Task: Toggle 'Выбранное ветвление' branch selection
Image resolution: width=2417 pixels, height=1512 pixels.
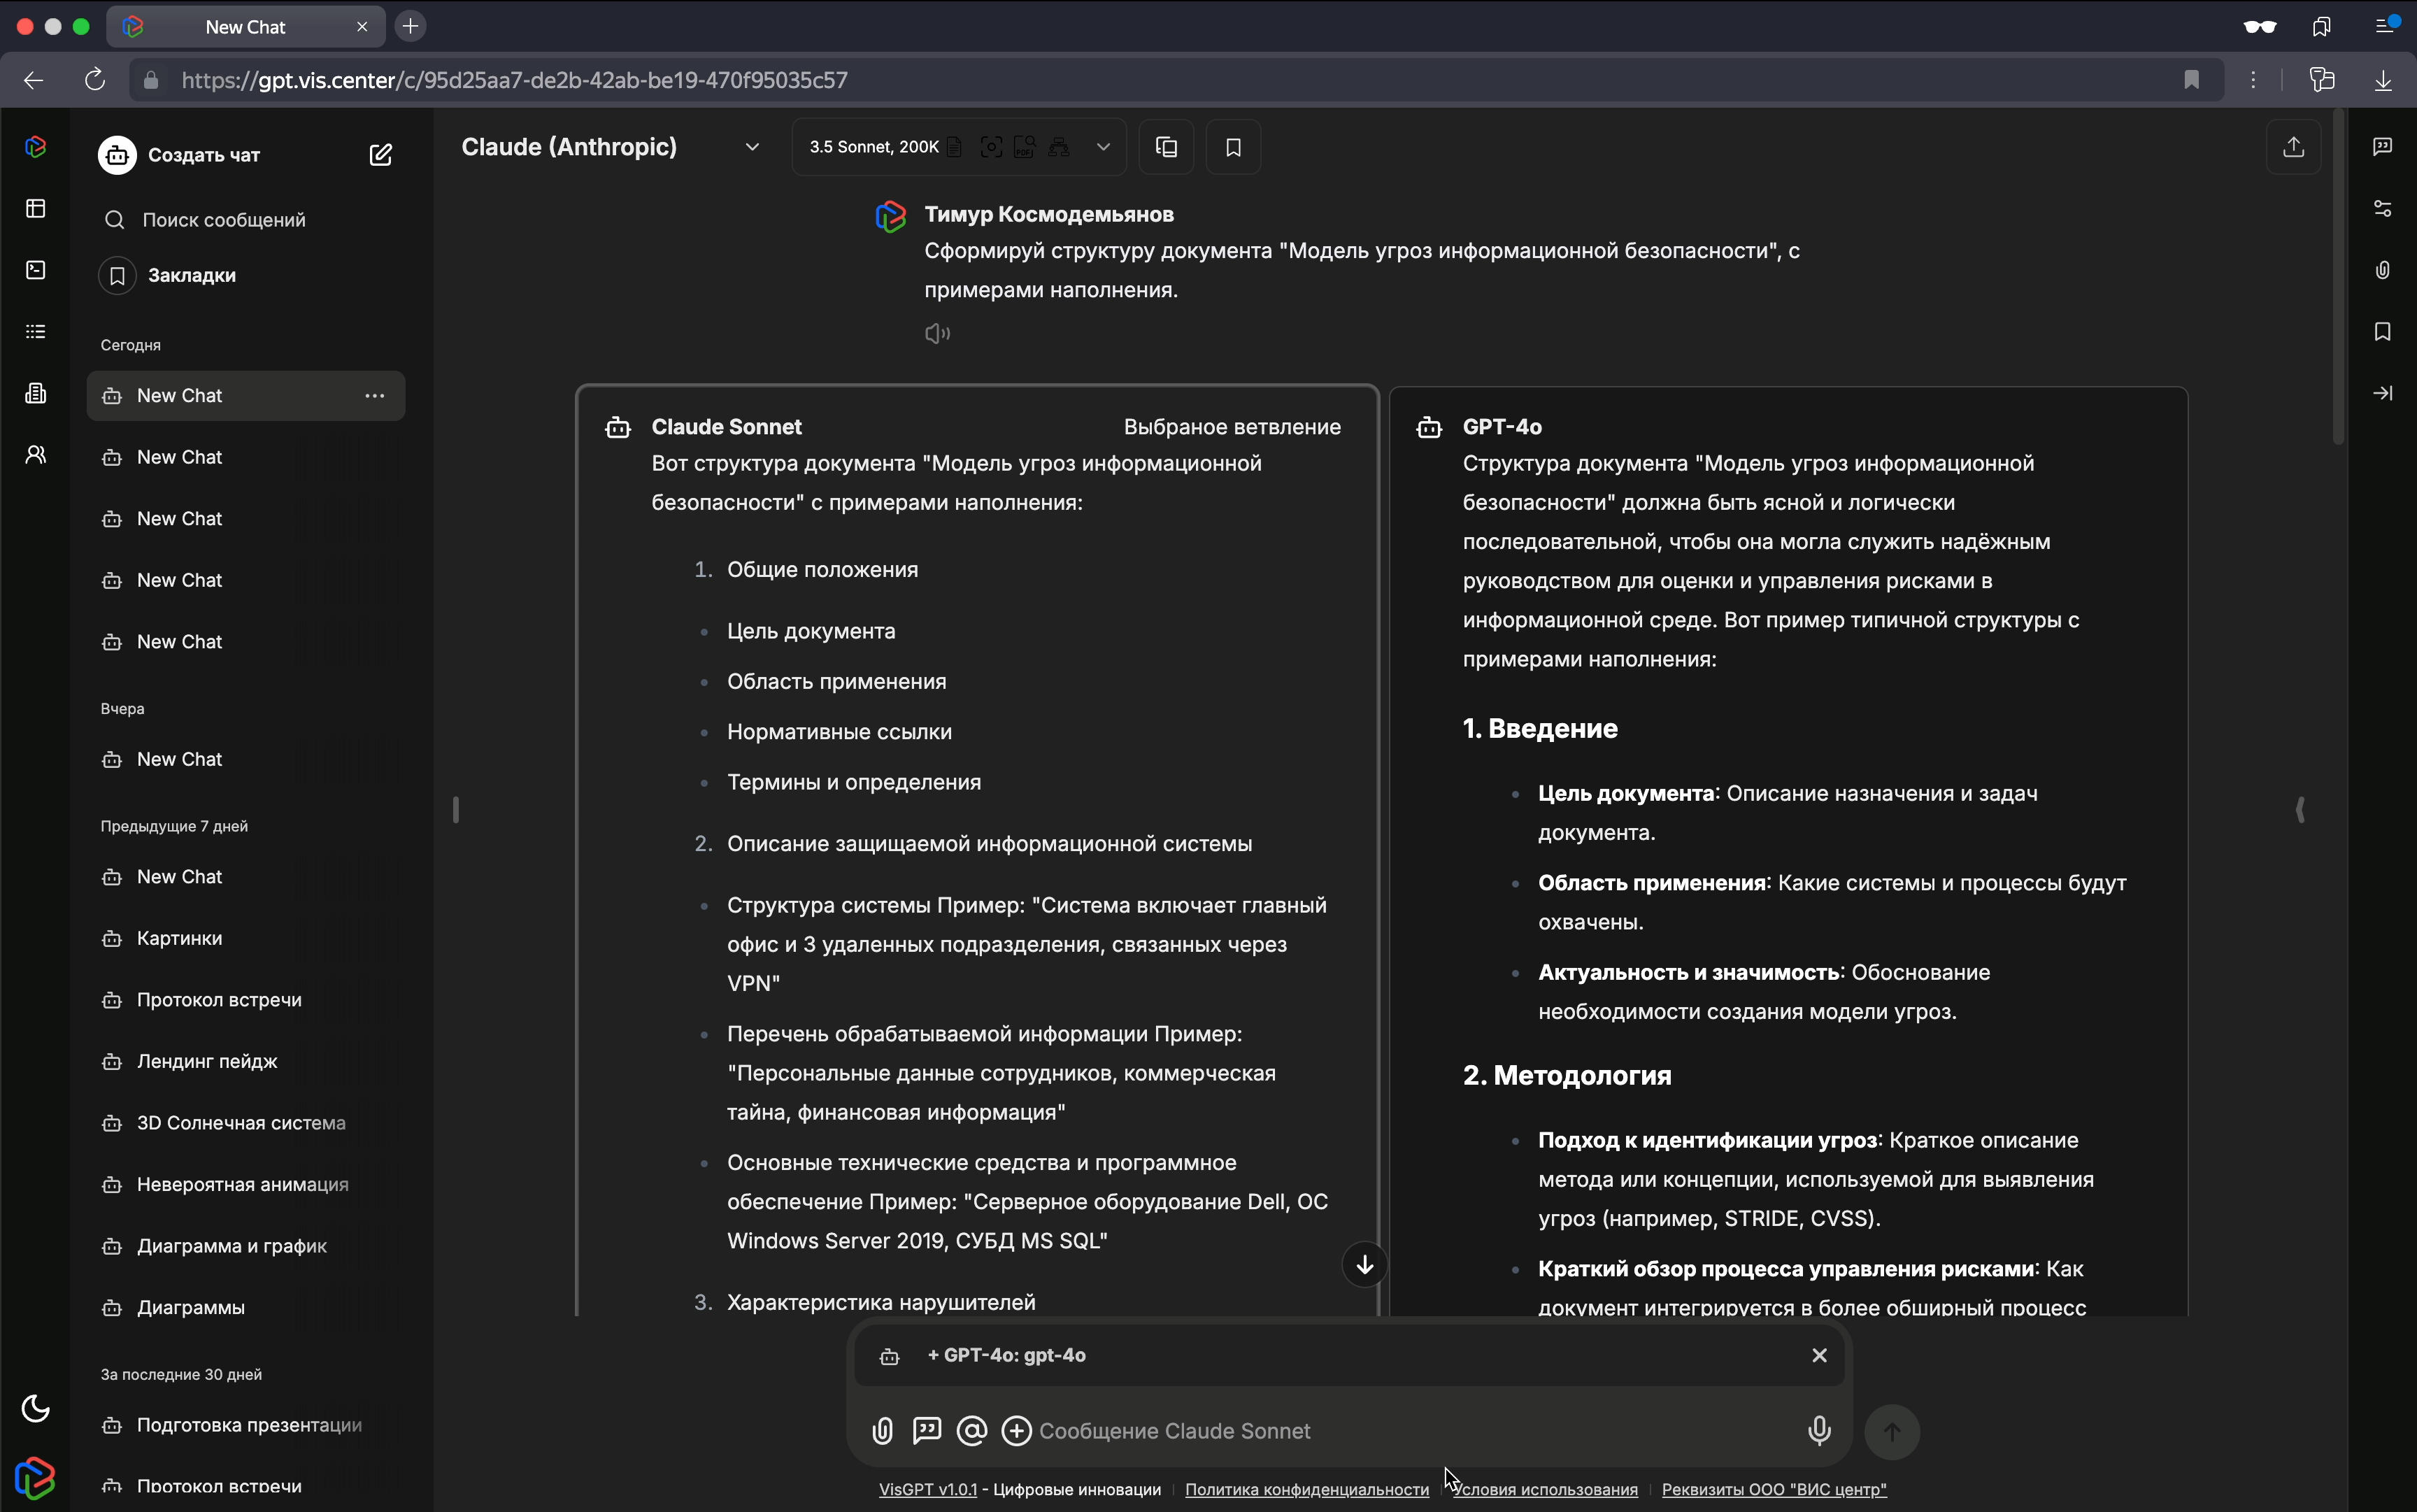Action: point(1231,425)
